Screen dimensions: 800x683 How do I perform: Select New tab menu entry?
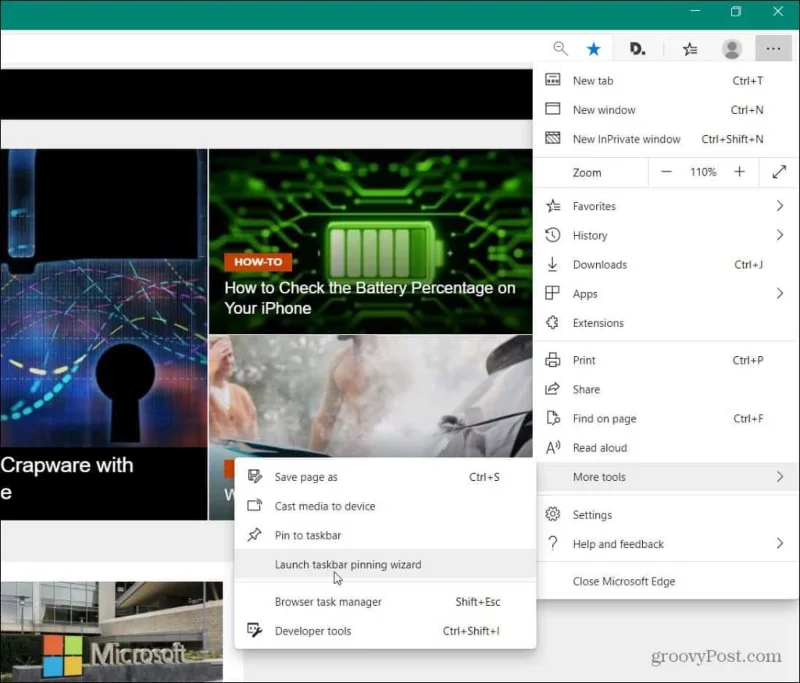point(665,81)
